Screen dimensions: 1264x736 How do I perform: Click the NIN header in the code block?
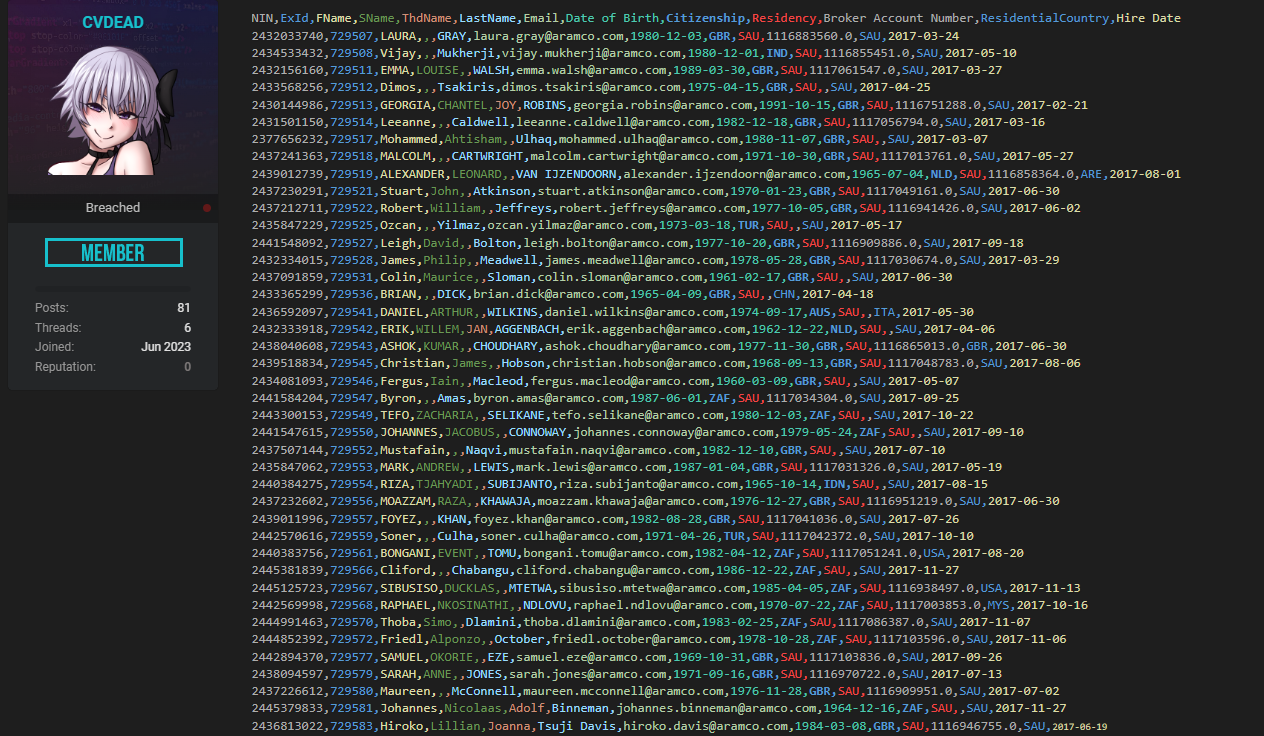click(x=262, y=18)
